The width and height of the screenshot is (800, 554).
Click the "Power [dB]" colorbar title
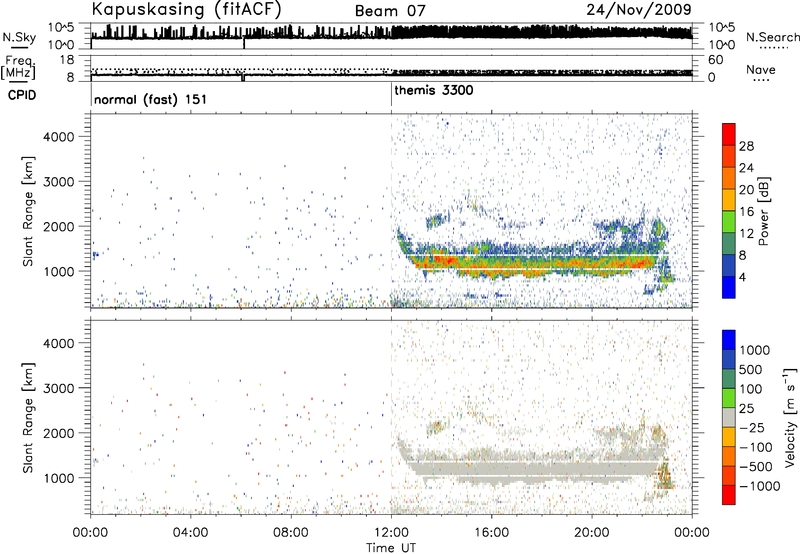[x=763, y=211]
